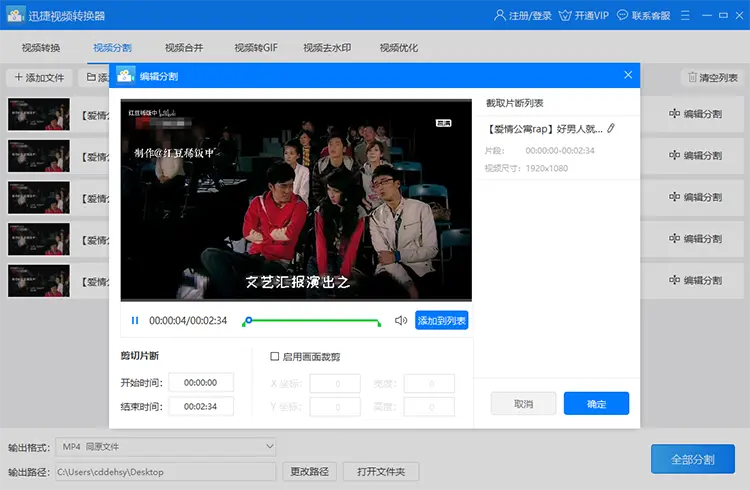Clear the list with 清空列表
This screenshot has width=750, height=490.
713,78
